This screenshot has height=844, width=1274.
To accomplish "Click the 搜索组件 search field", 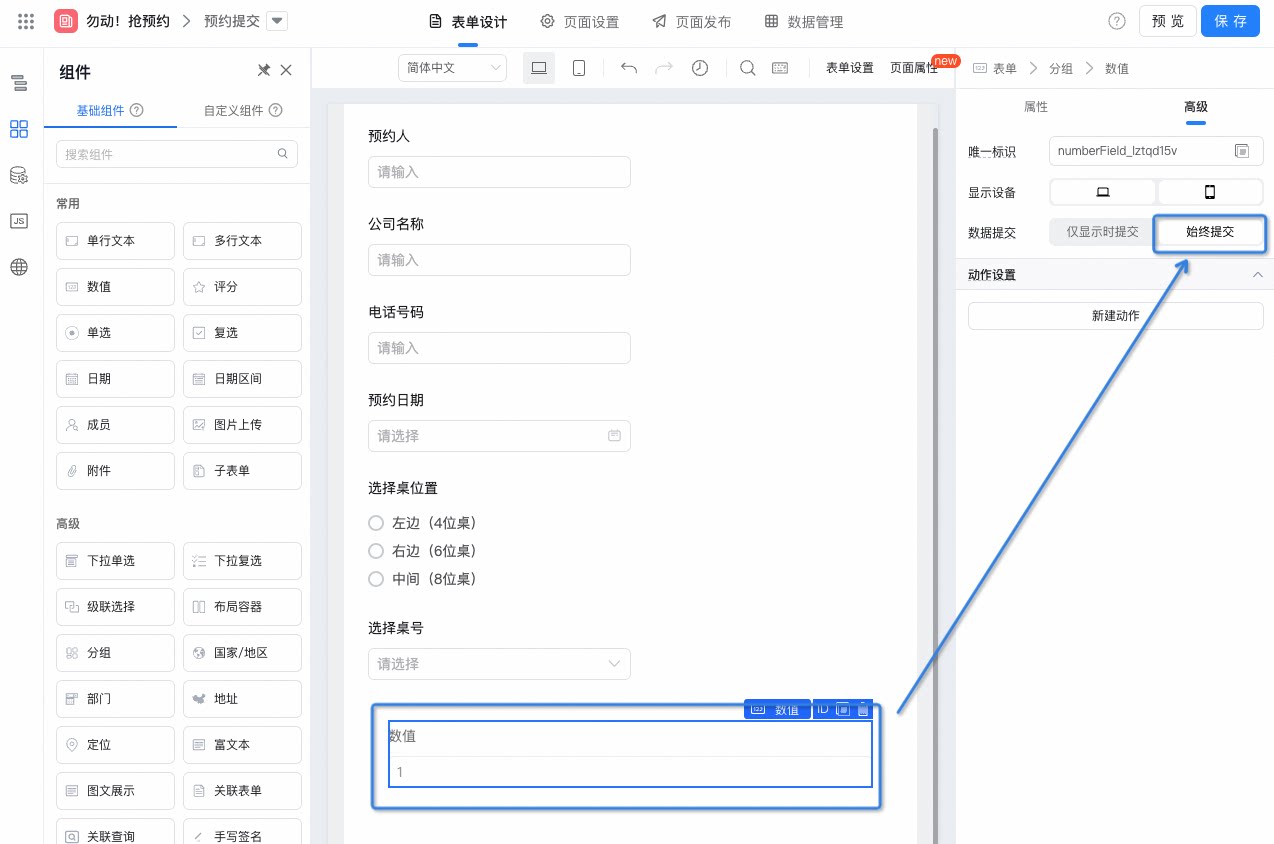I will click(177, 154).
